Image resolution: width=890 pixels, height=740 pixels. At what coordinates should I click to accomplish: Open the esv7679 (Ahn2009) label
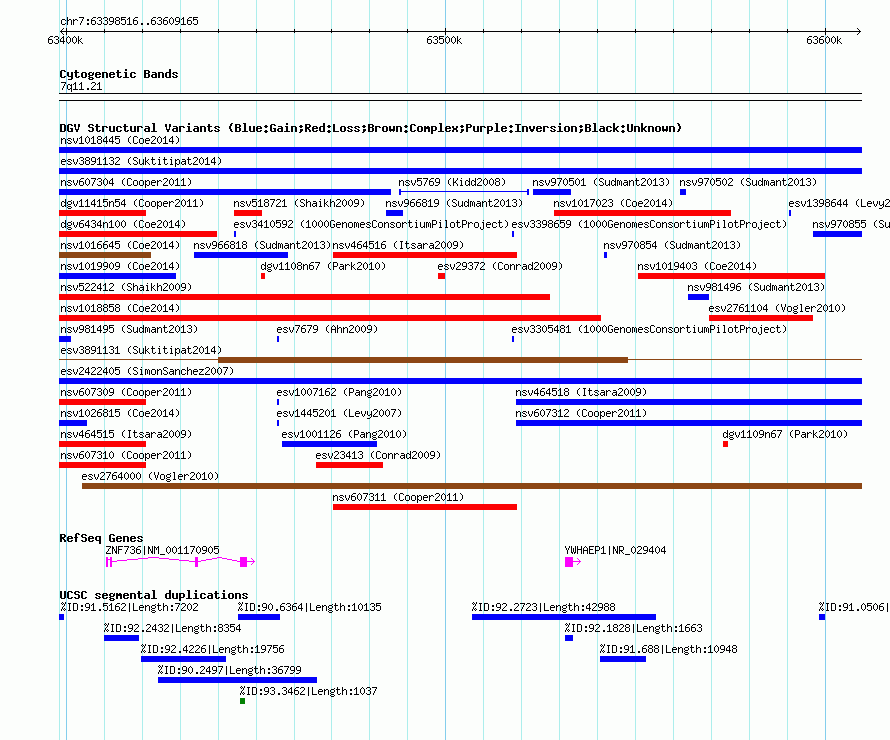click(x=327, y=329)
